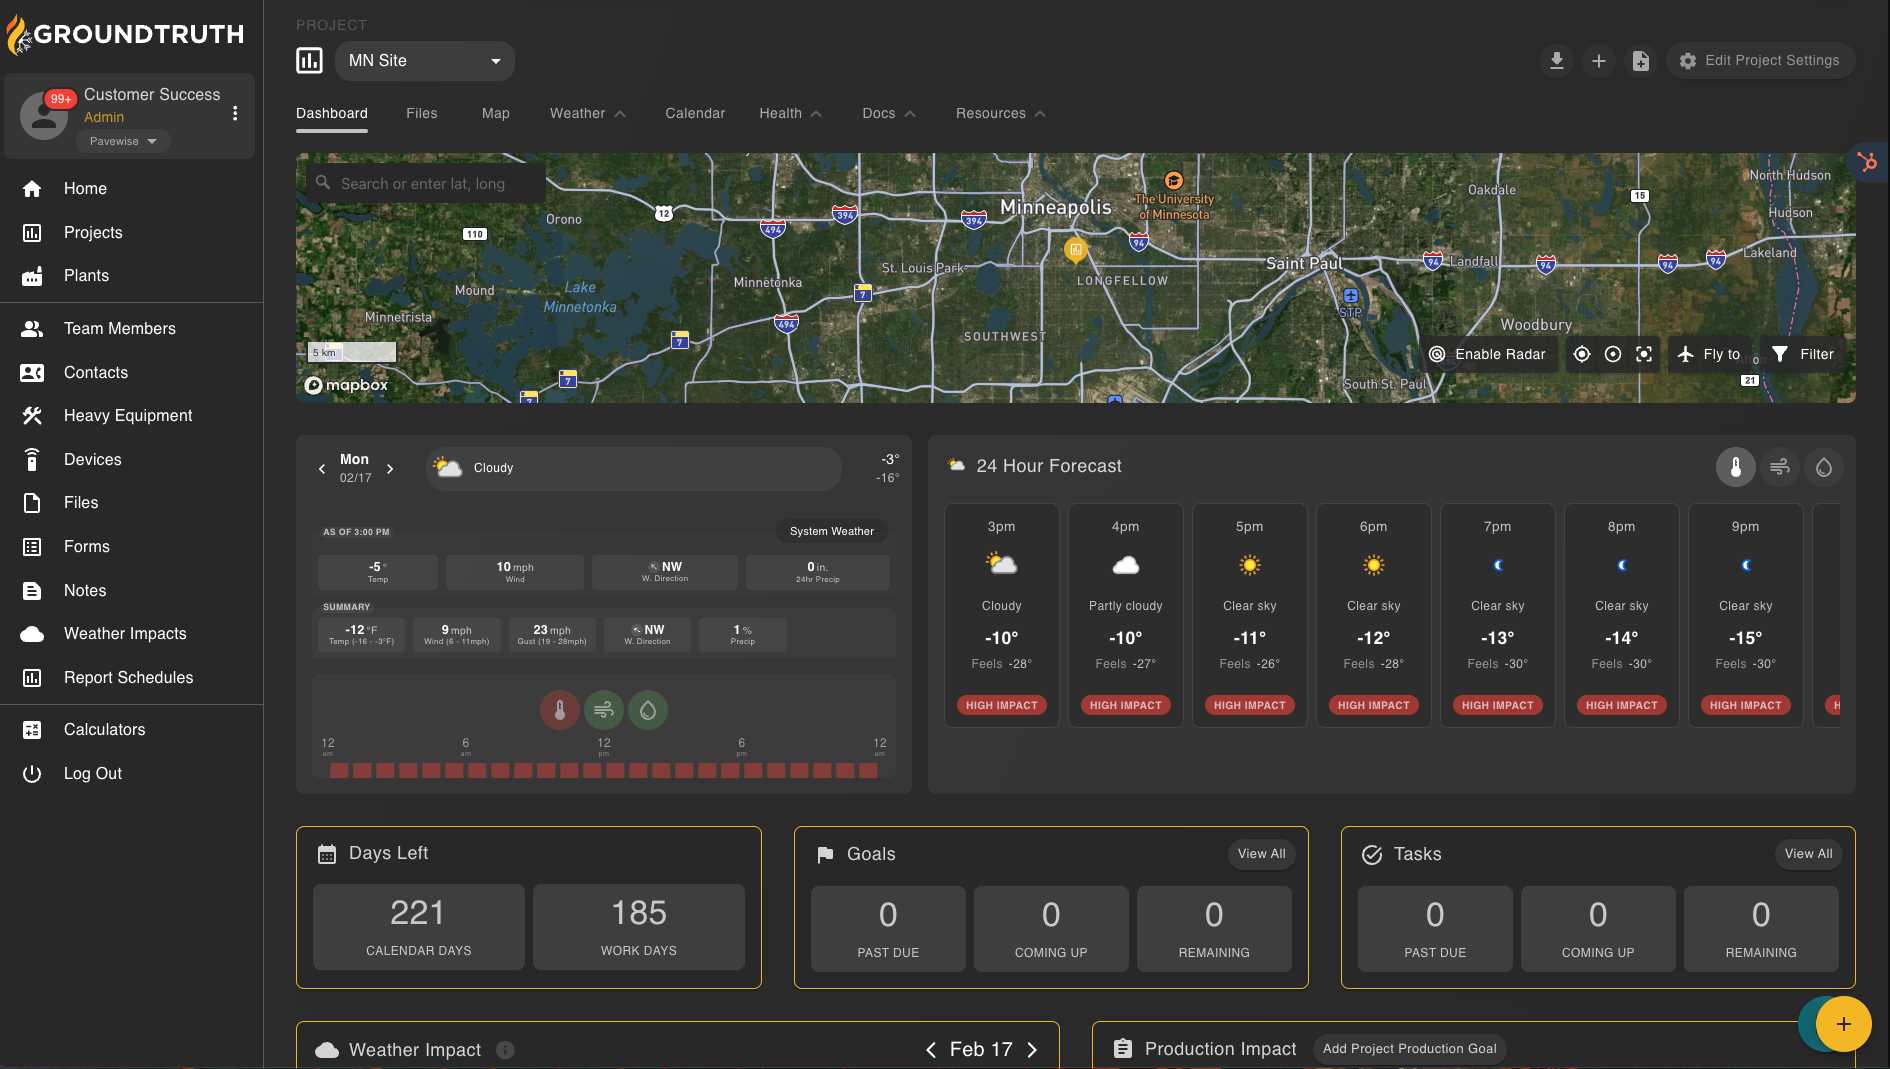Open the user options three-dot menu
The image size is (1890, 1069).
[x=235, y=114]
